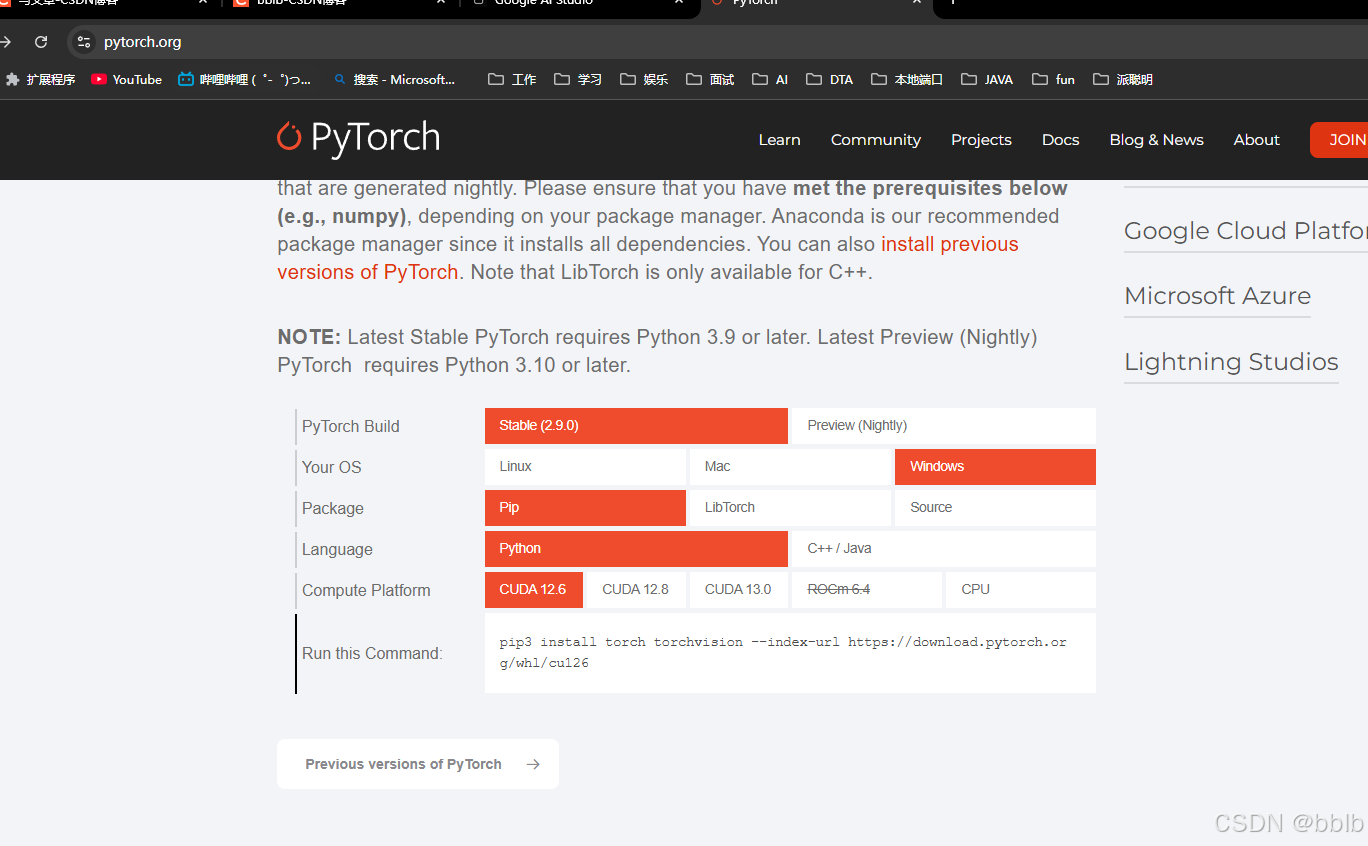This screenshot has height=846, width=1368.
Task: Open the Community menu
Action: pyautogui.click(x=876, y=140)
